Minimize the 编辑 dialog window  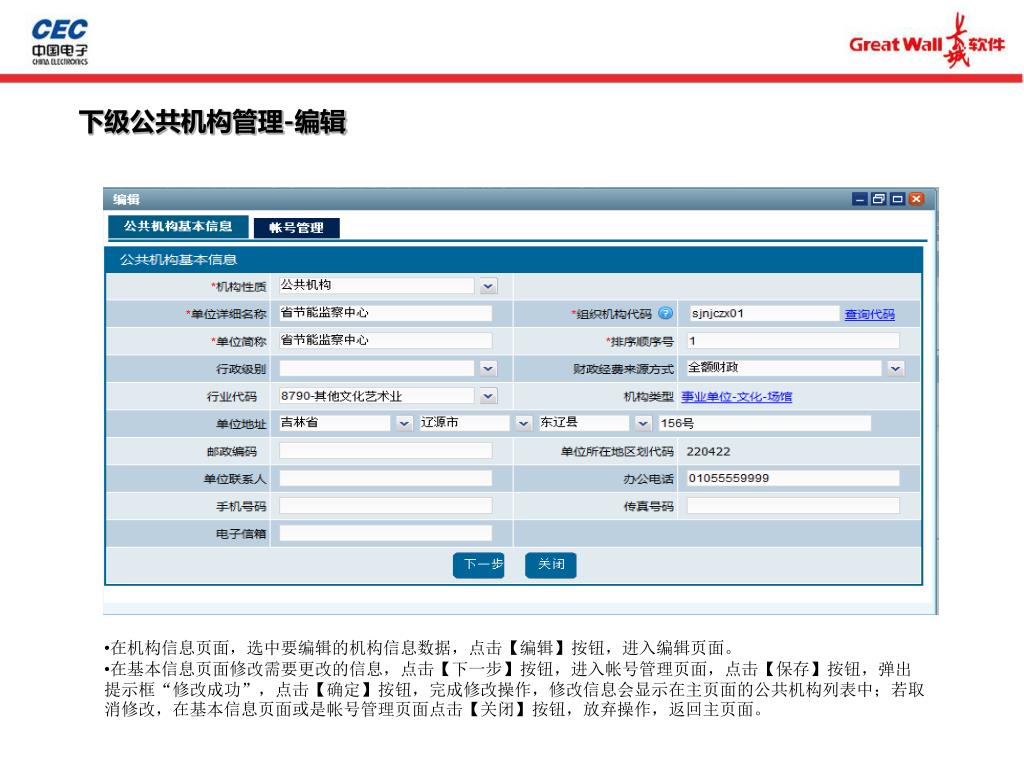click(x=860, y=199)
